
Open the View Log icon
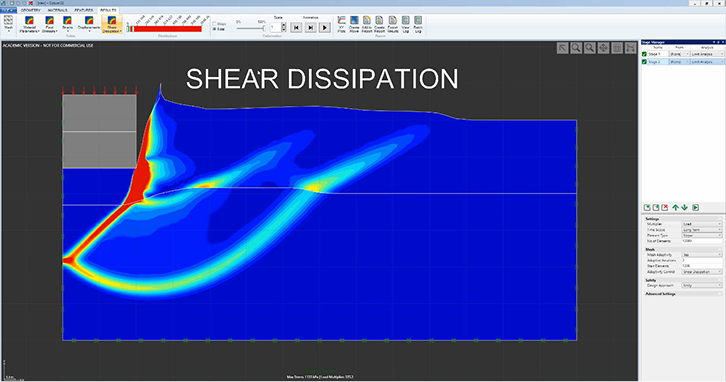(406, 24)
